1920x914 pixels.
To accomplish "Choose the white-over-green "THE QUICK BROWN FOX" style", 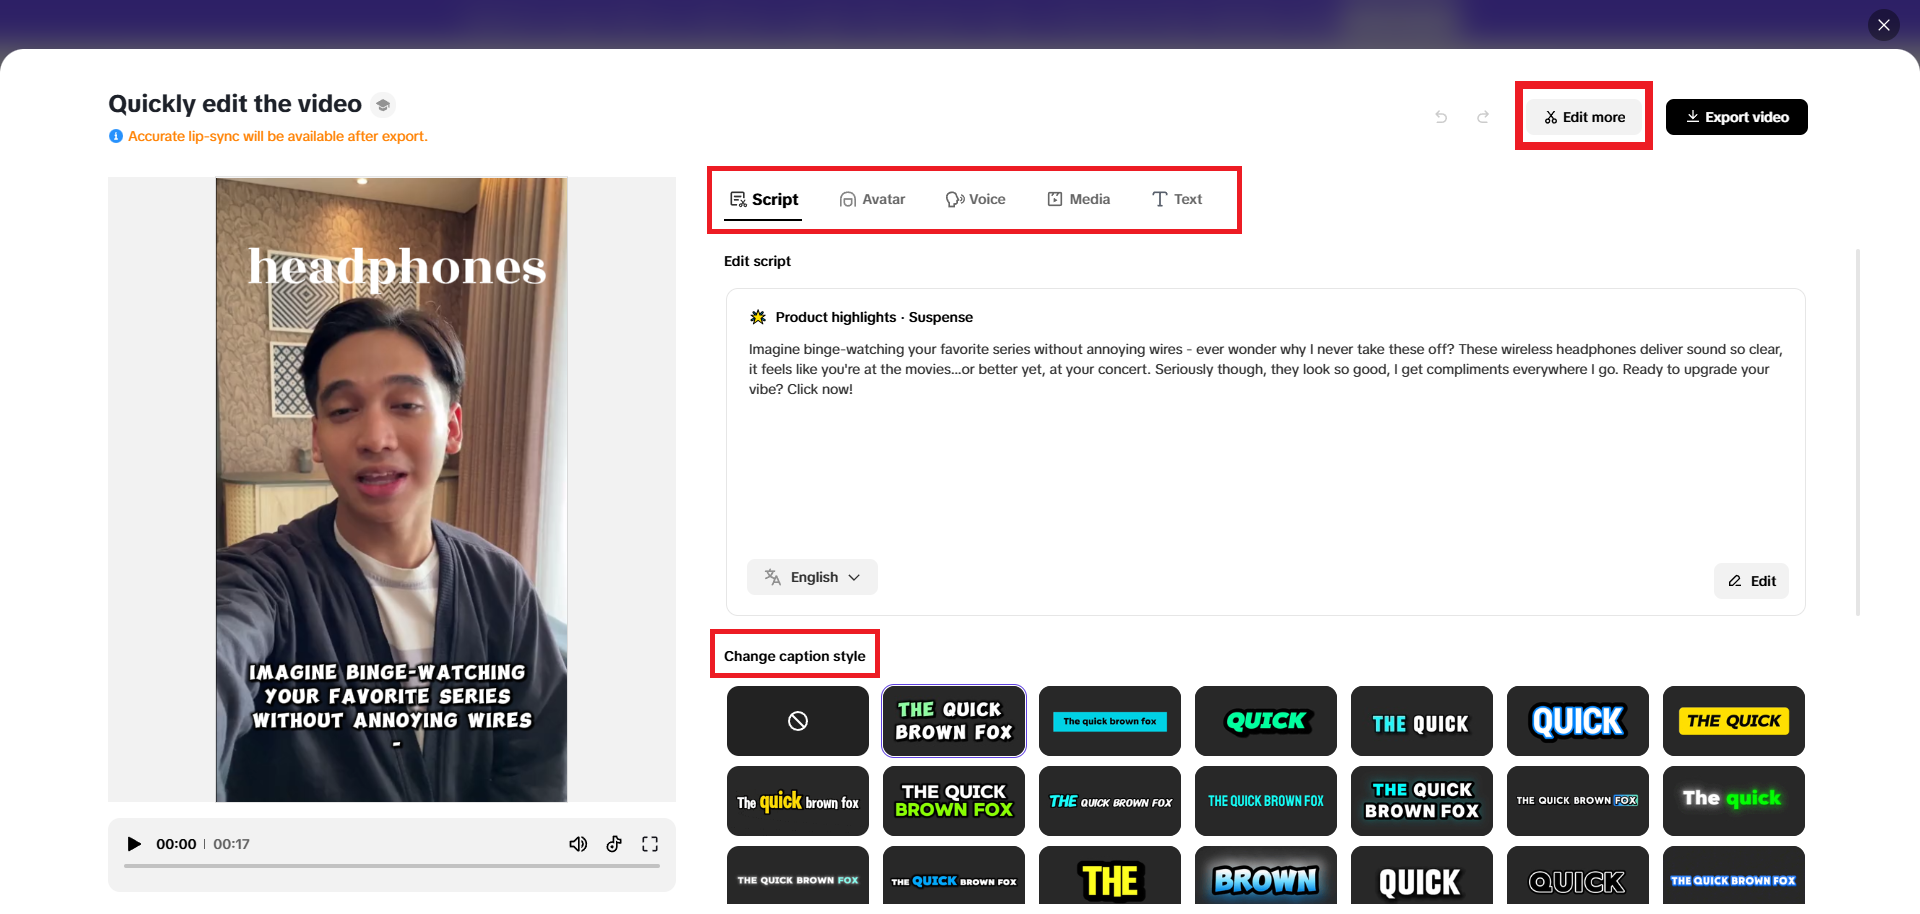I will tap(954, 801).
